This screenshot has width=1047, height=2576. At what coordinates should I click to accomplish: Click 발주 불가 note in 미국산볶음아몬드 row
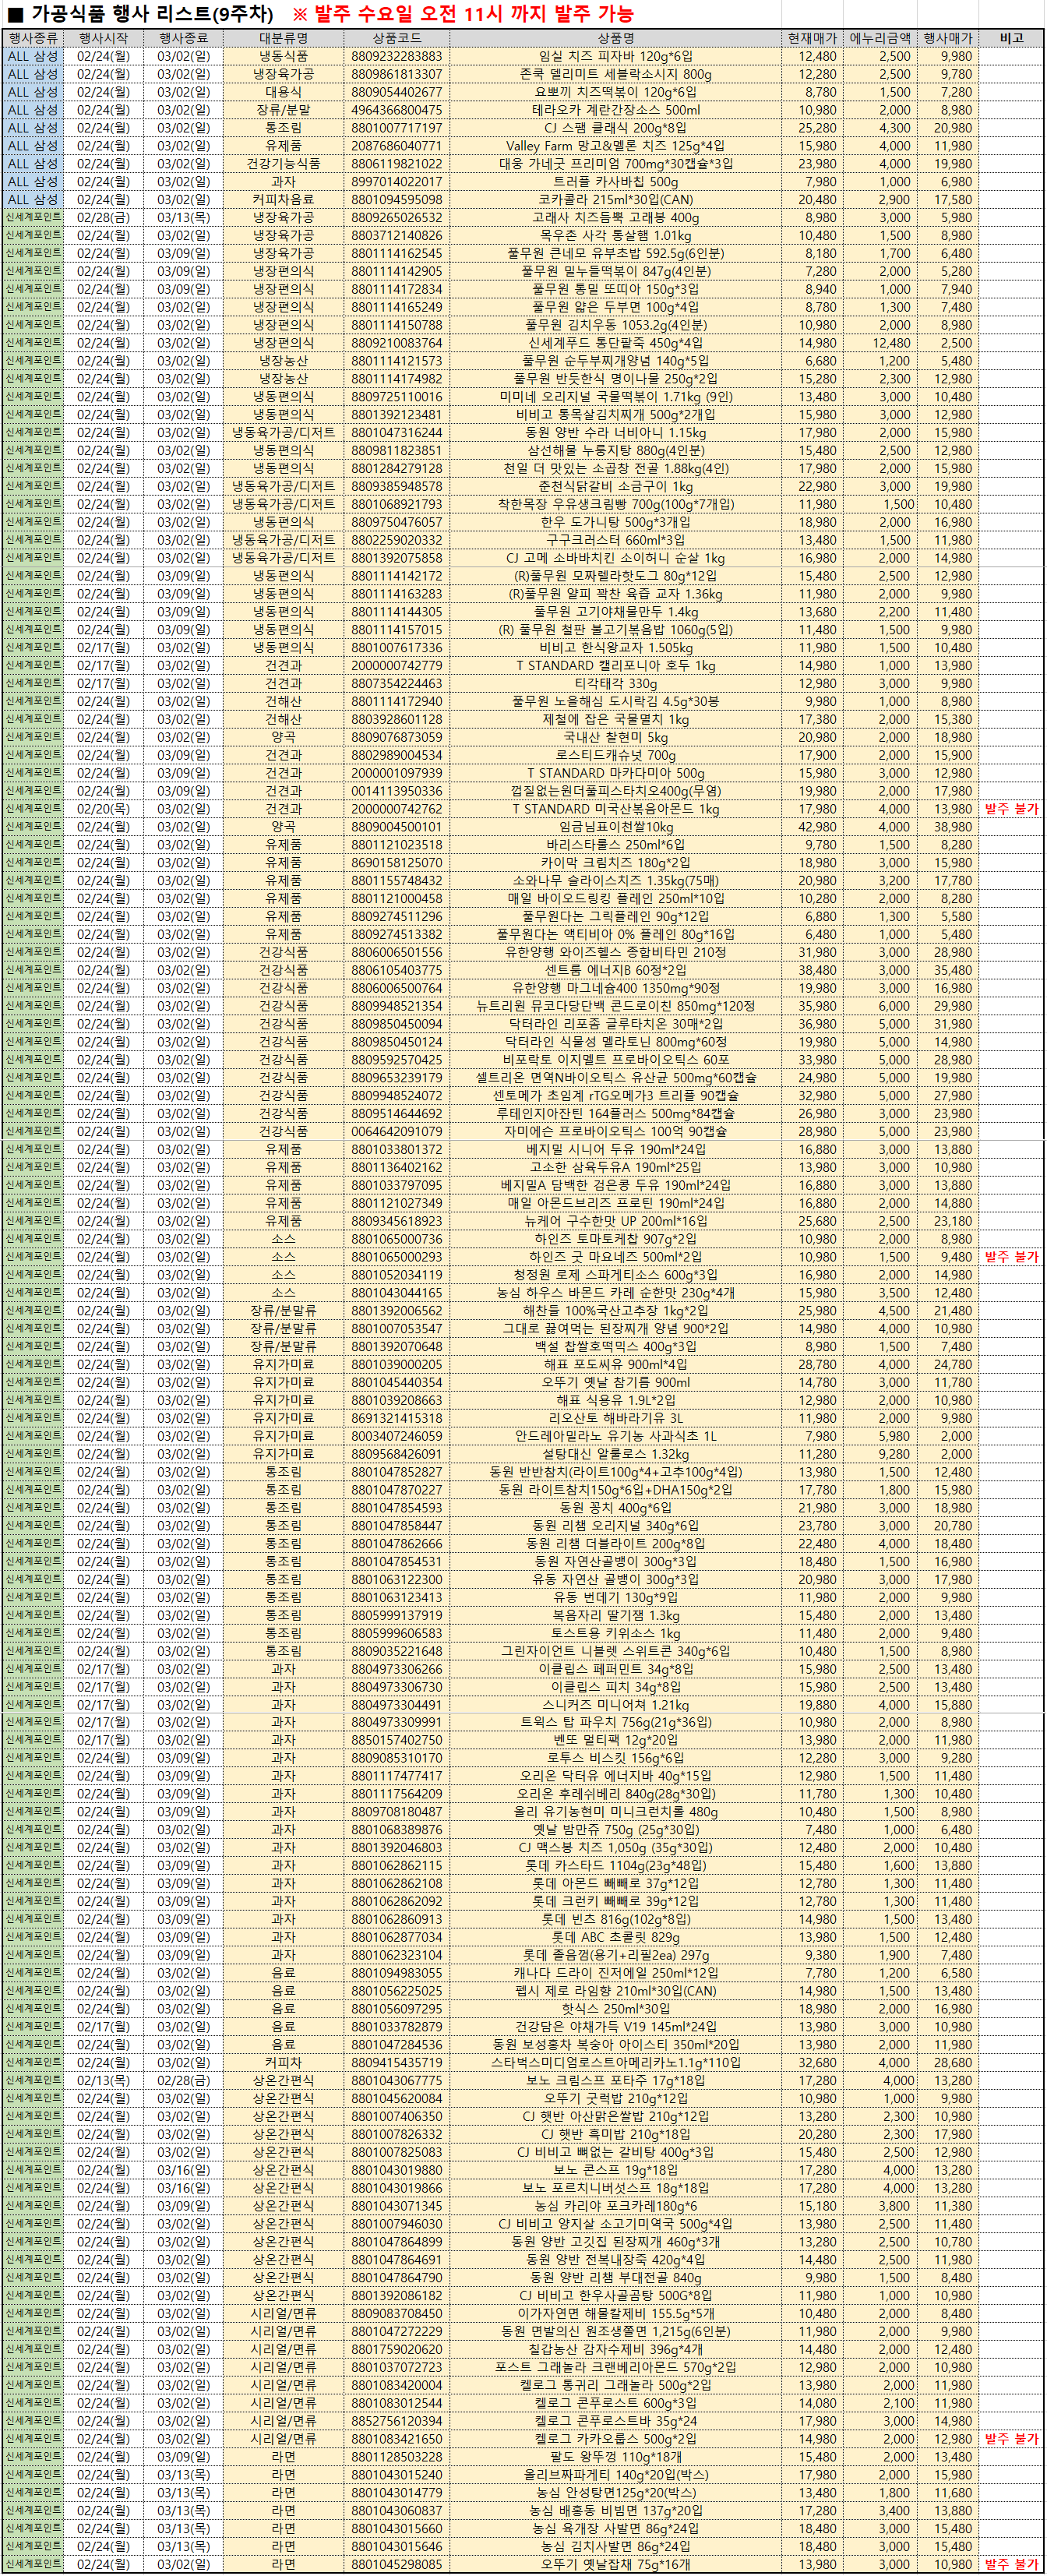[x=1011, y=809]
